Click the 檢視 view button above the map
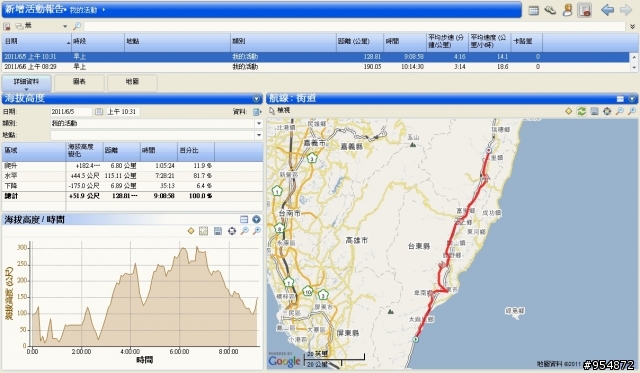640x373 pixels. tap(280, 111)
